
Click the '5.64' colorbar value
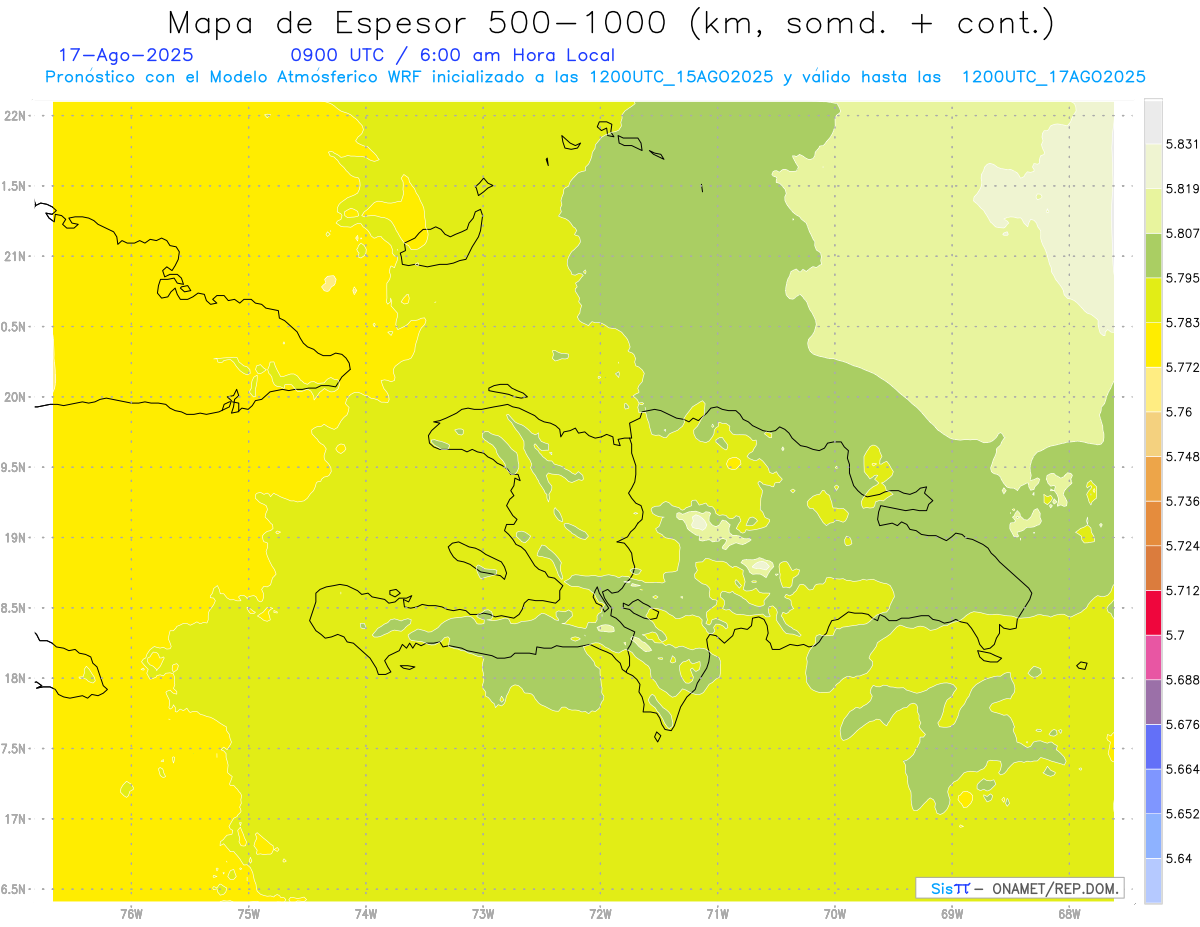click(1178, 858)
